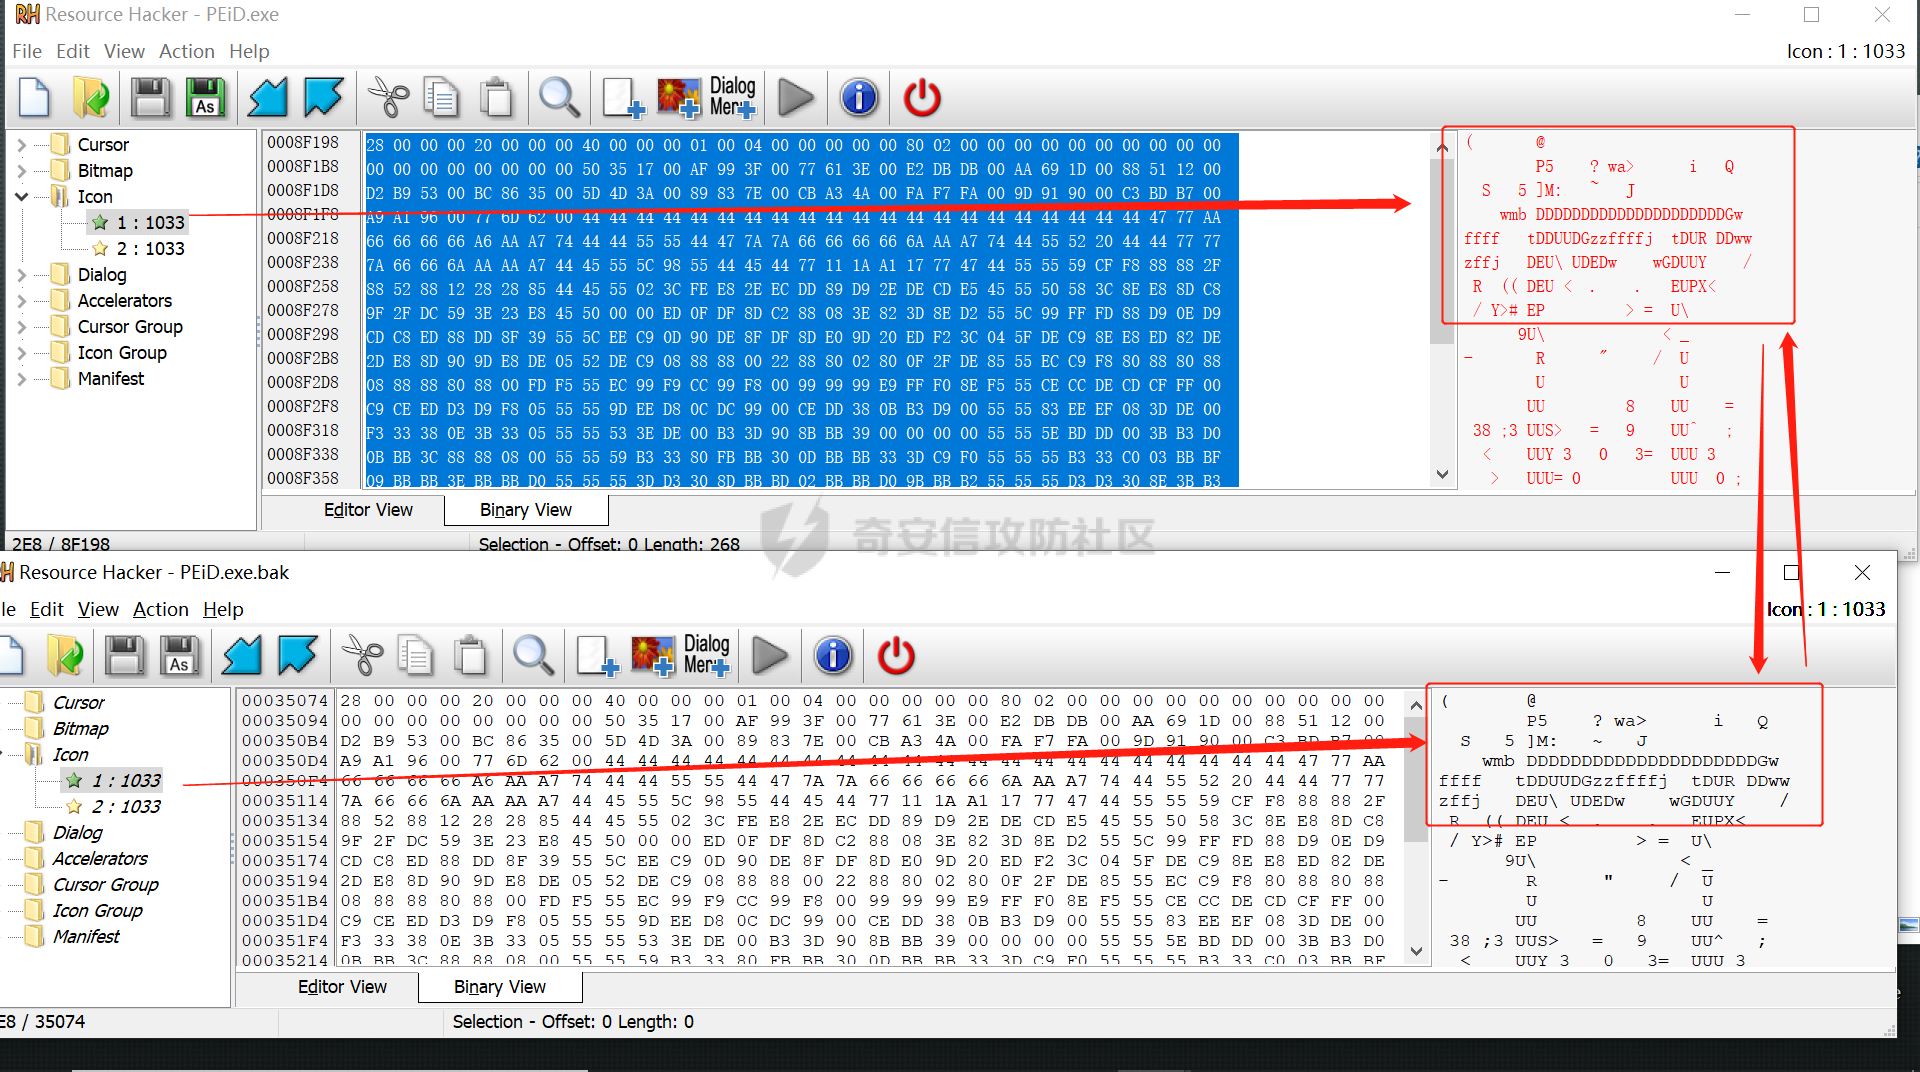The image size is (1920, 1072).
Task: Open Edit menu in PEiD.exe window
Action: [72, 51]
